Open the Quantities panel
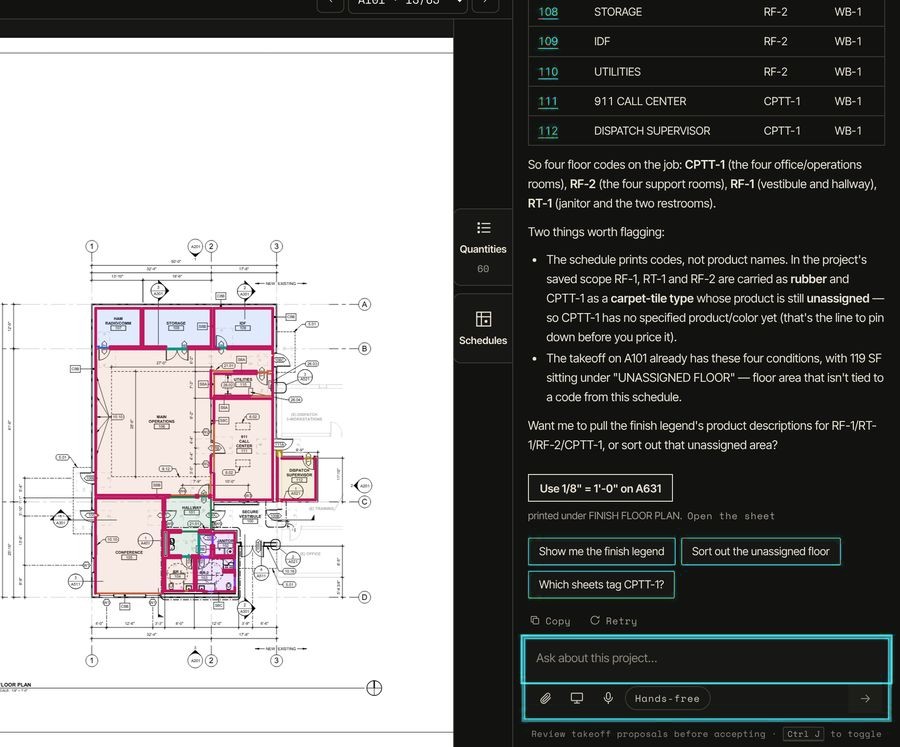This screenshot has width=900, height=747. pyautogui.click(x=483, y=247)
